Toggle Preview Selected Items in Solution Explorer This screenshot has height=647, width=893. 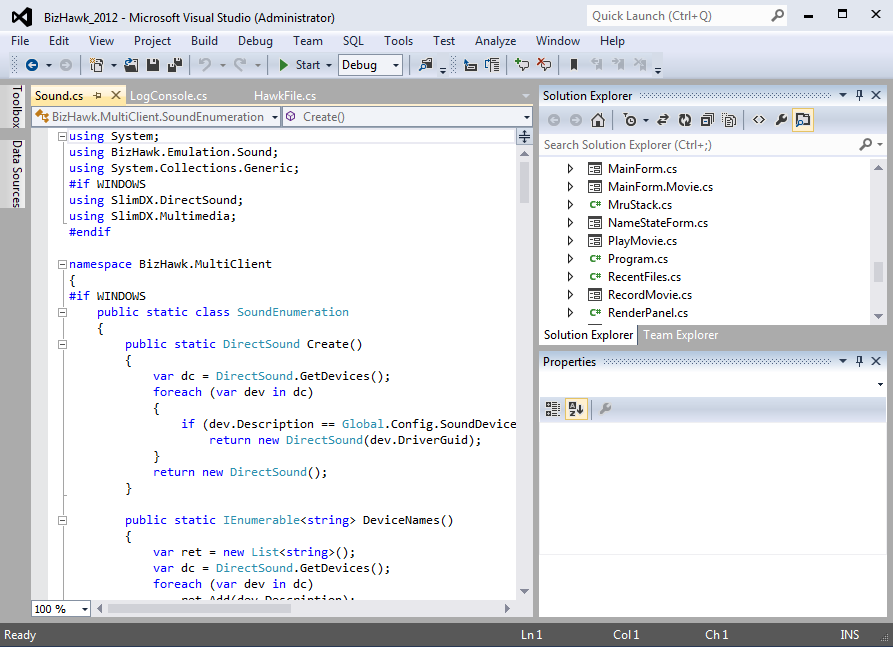[802, 120]
